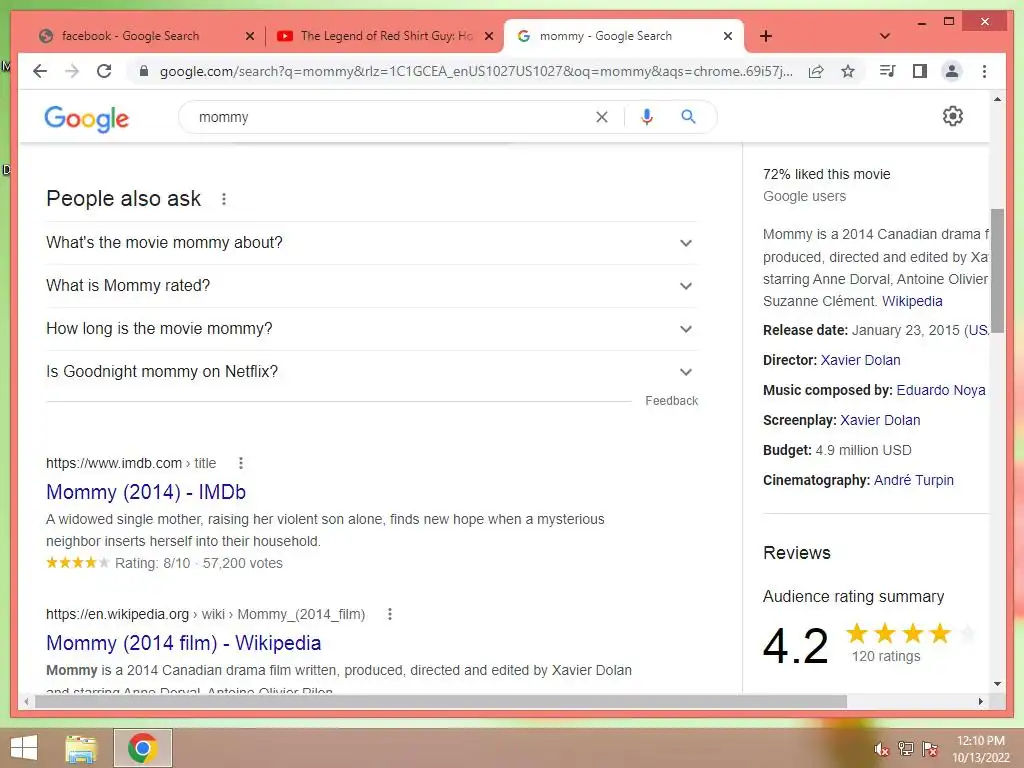Click the scroll down arrow
The height and width of the screenshot is (768, 1024).
997,684
